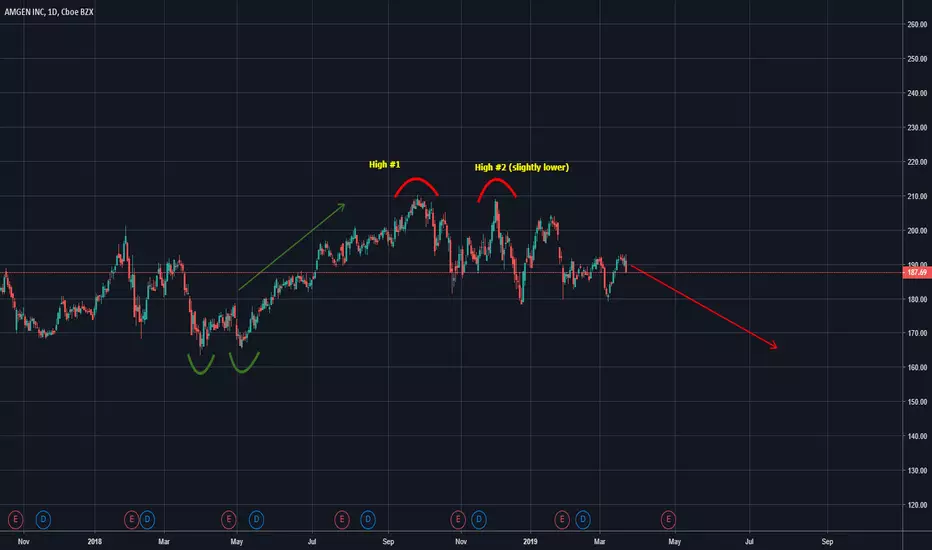Click the Jul label following 2019 on time axis
Viewport: 932px width, 550px height.
coord(749,542)
